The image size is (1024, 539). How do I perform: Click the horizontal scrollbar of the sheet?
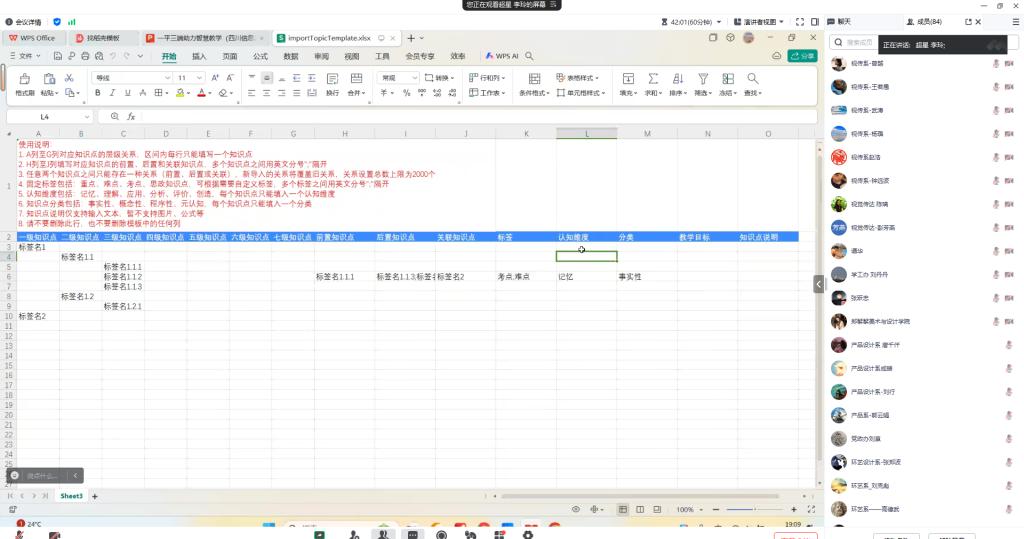pyautogui.click(x=640, y=497)
